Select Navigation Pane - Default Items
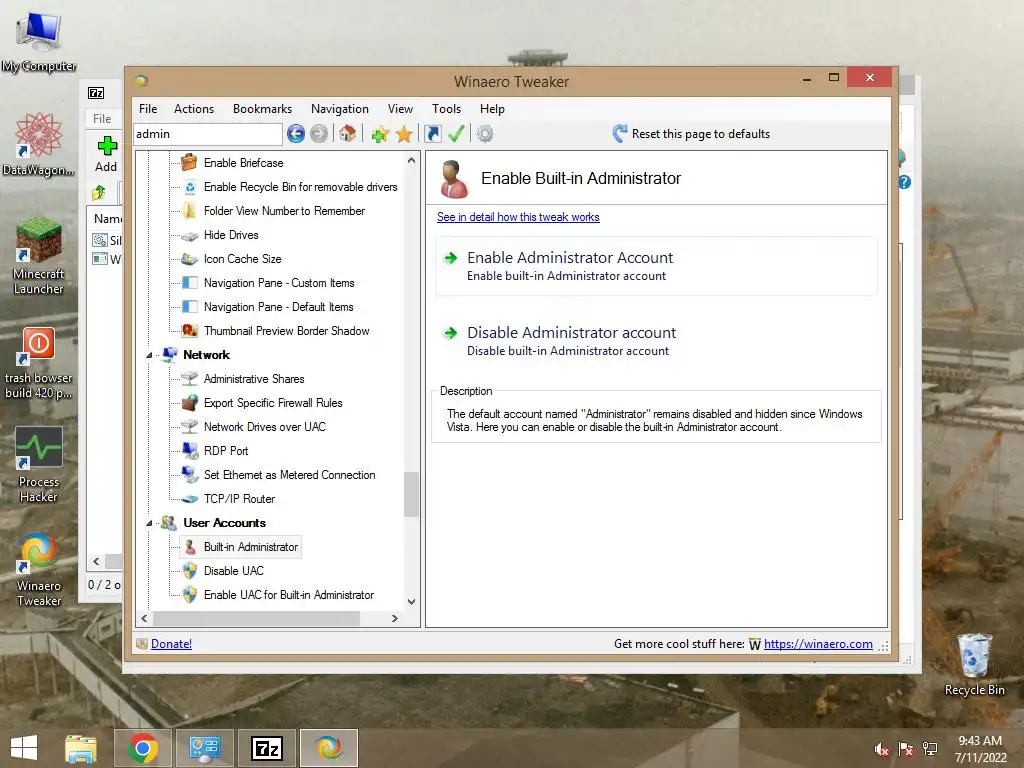 (x=278, y=307)
